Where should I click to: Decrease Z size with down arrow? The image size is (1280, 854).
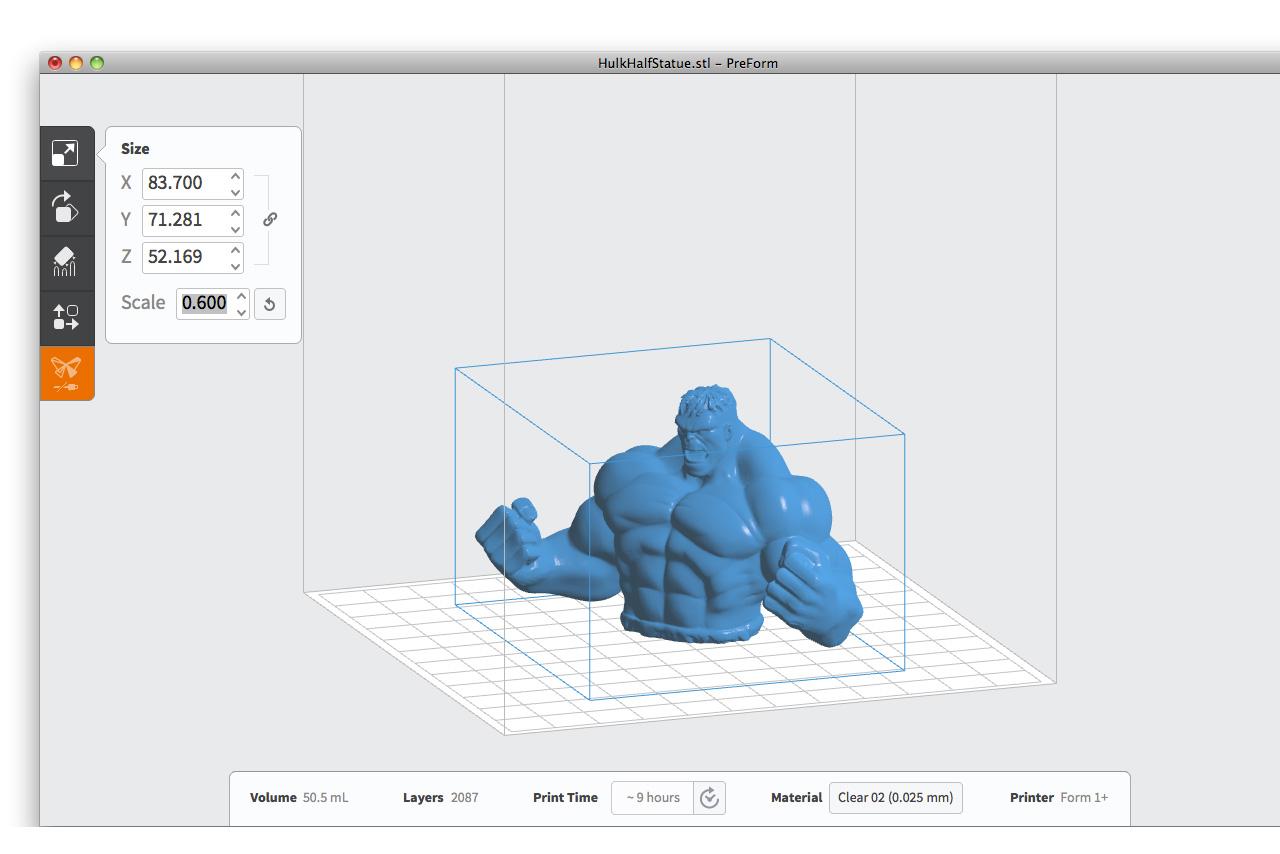point(236,265)
